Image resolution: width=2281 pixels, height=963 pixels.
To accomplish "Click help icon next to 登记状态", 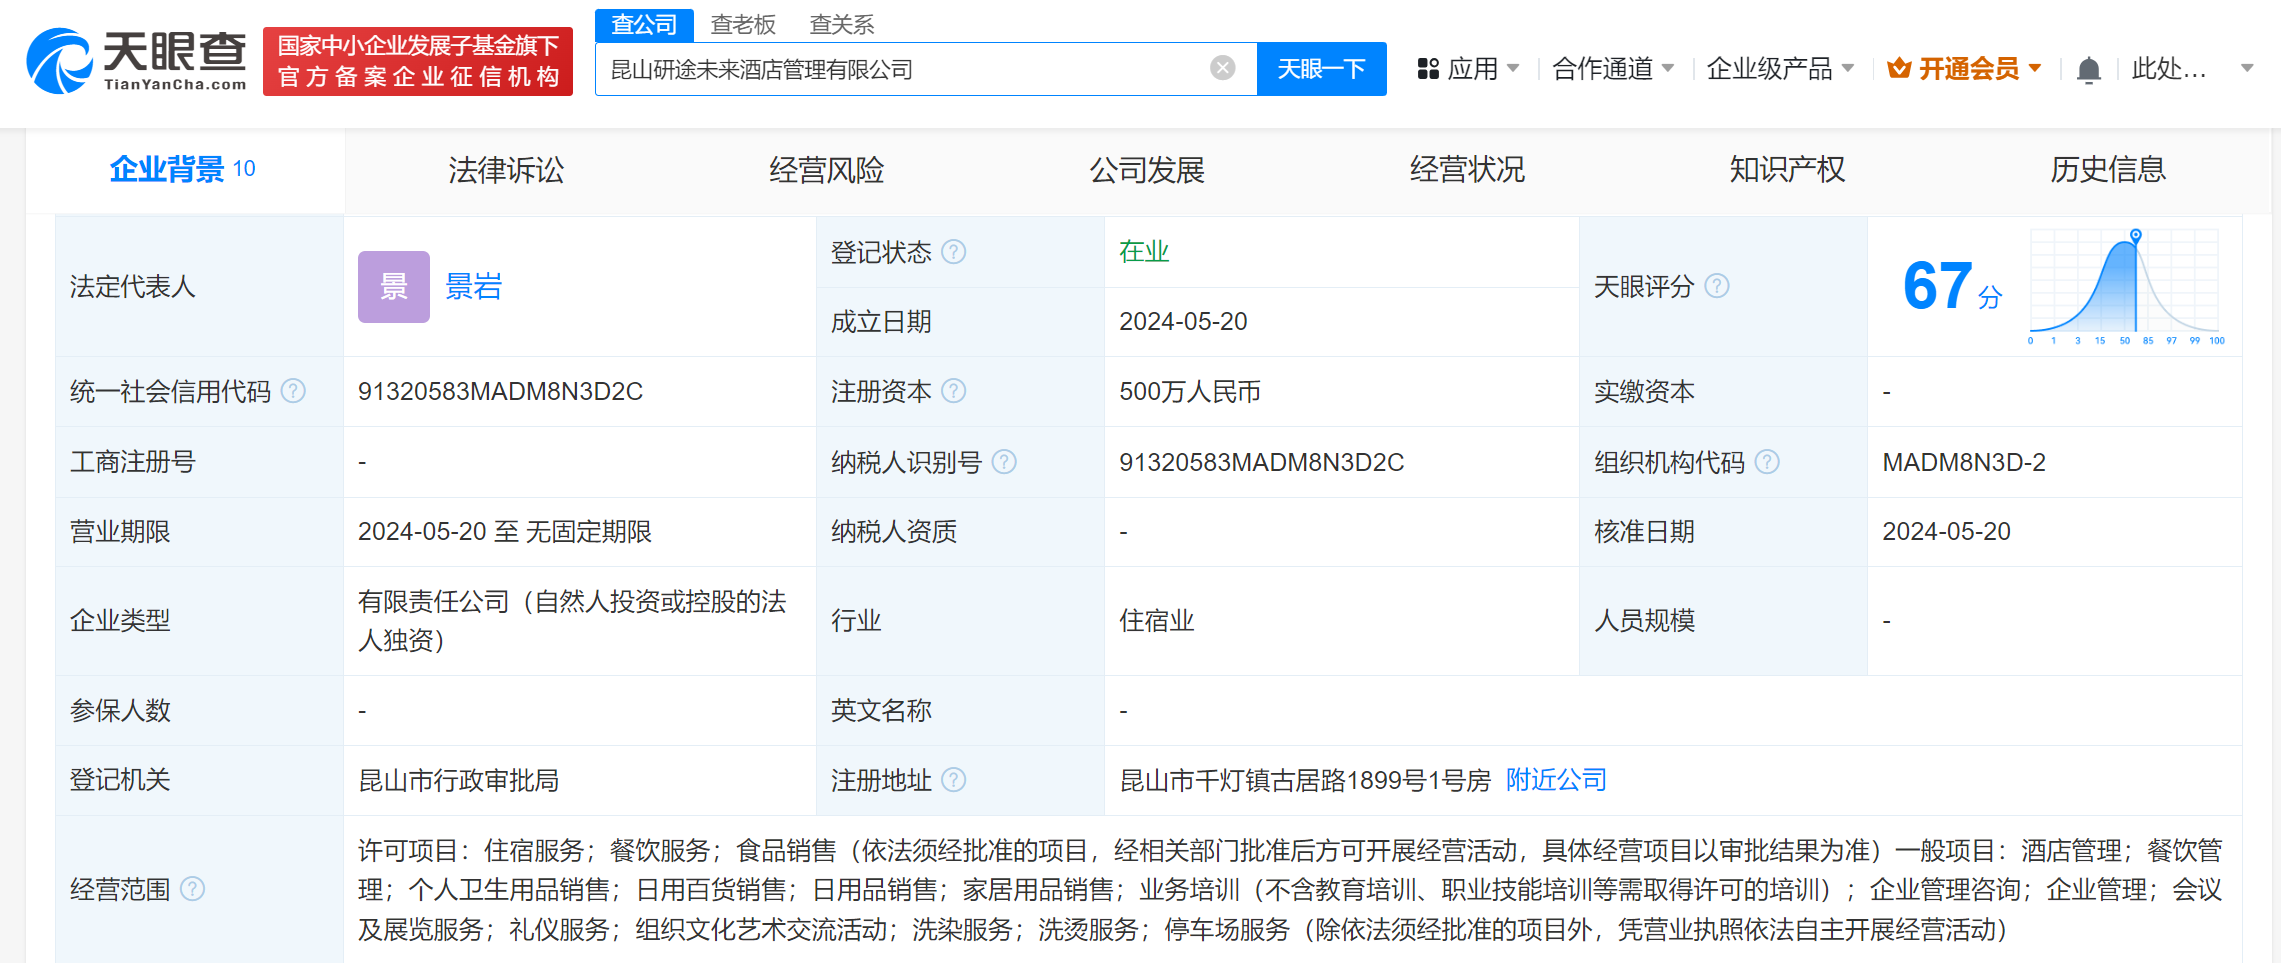I will pos(954,252).
